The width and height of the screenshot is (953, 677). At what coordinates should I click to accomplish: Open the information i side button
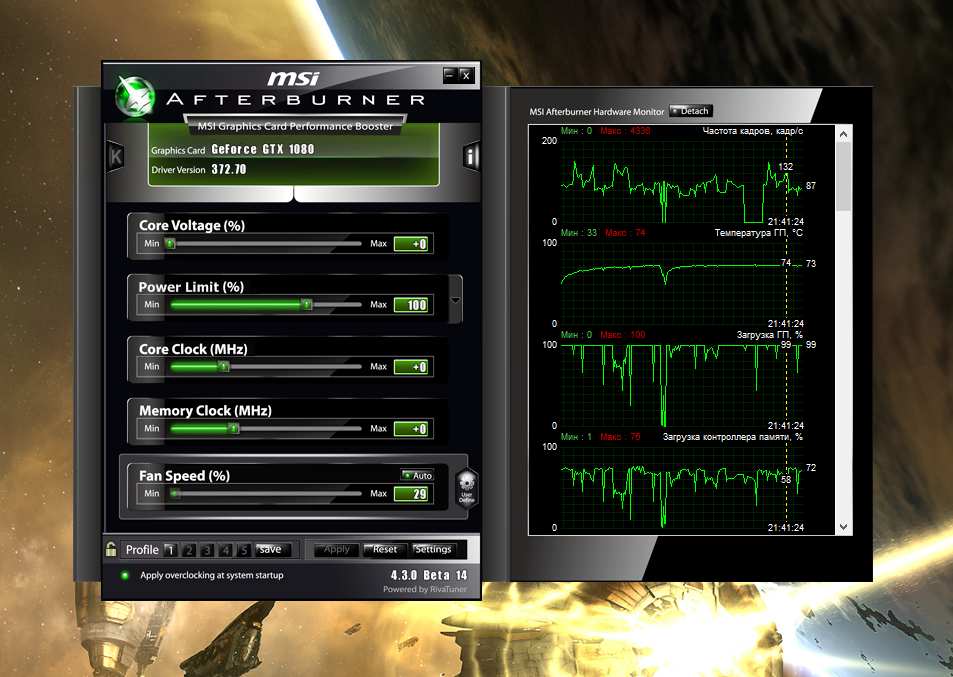click(470, 157)
